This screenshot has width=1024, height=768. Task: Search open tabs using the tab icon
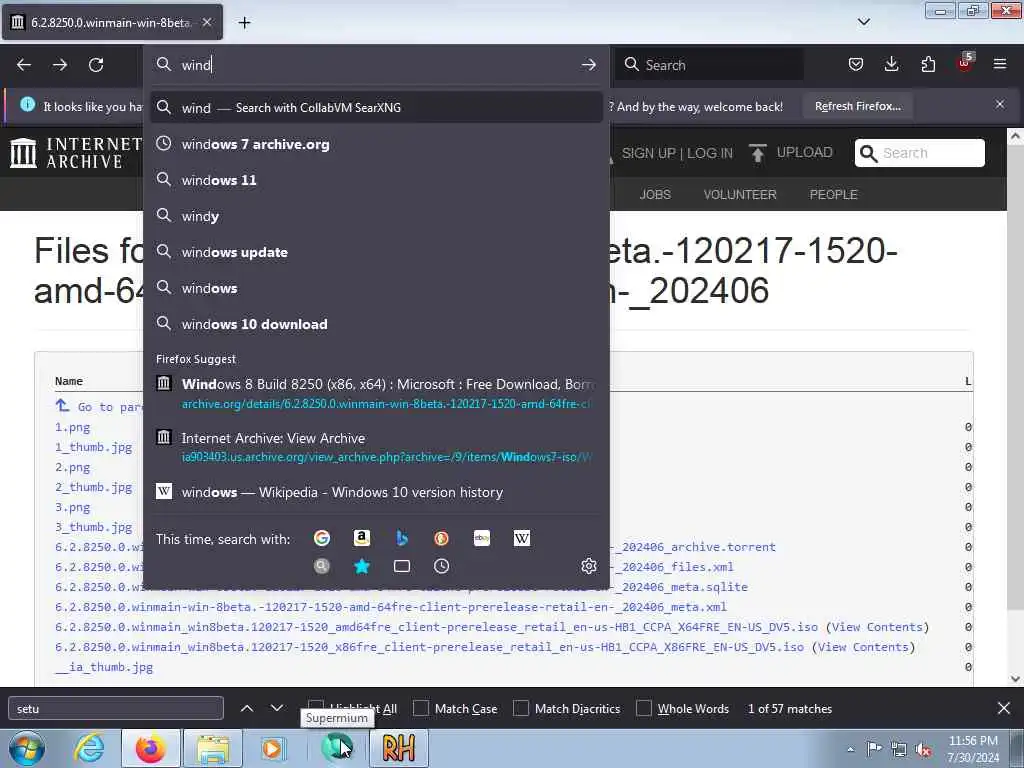coord(402,566)
